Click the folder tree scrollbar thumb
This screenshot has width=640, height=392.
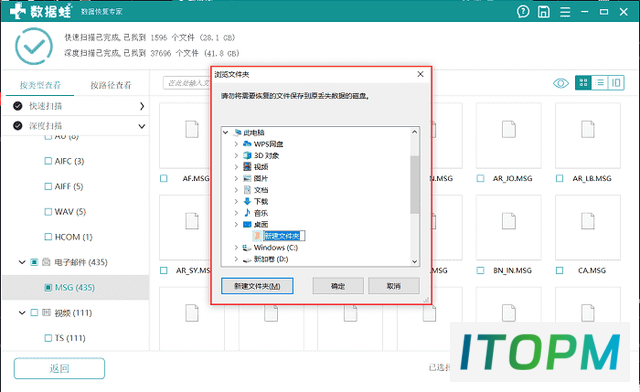[x=415, y=184]
